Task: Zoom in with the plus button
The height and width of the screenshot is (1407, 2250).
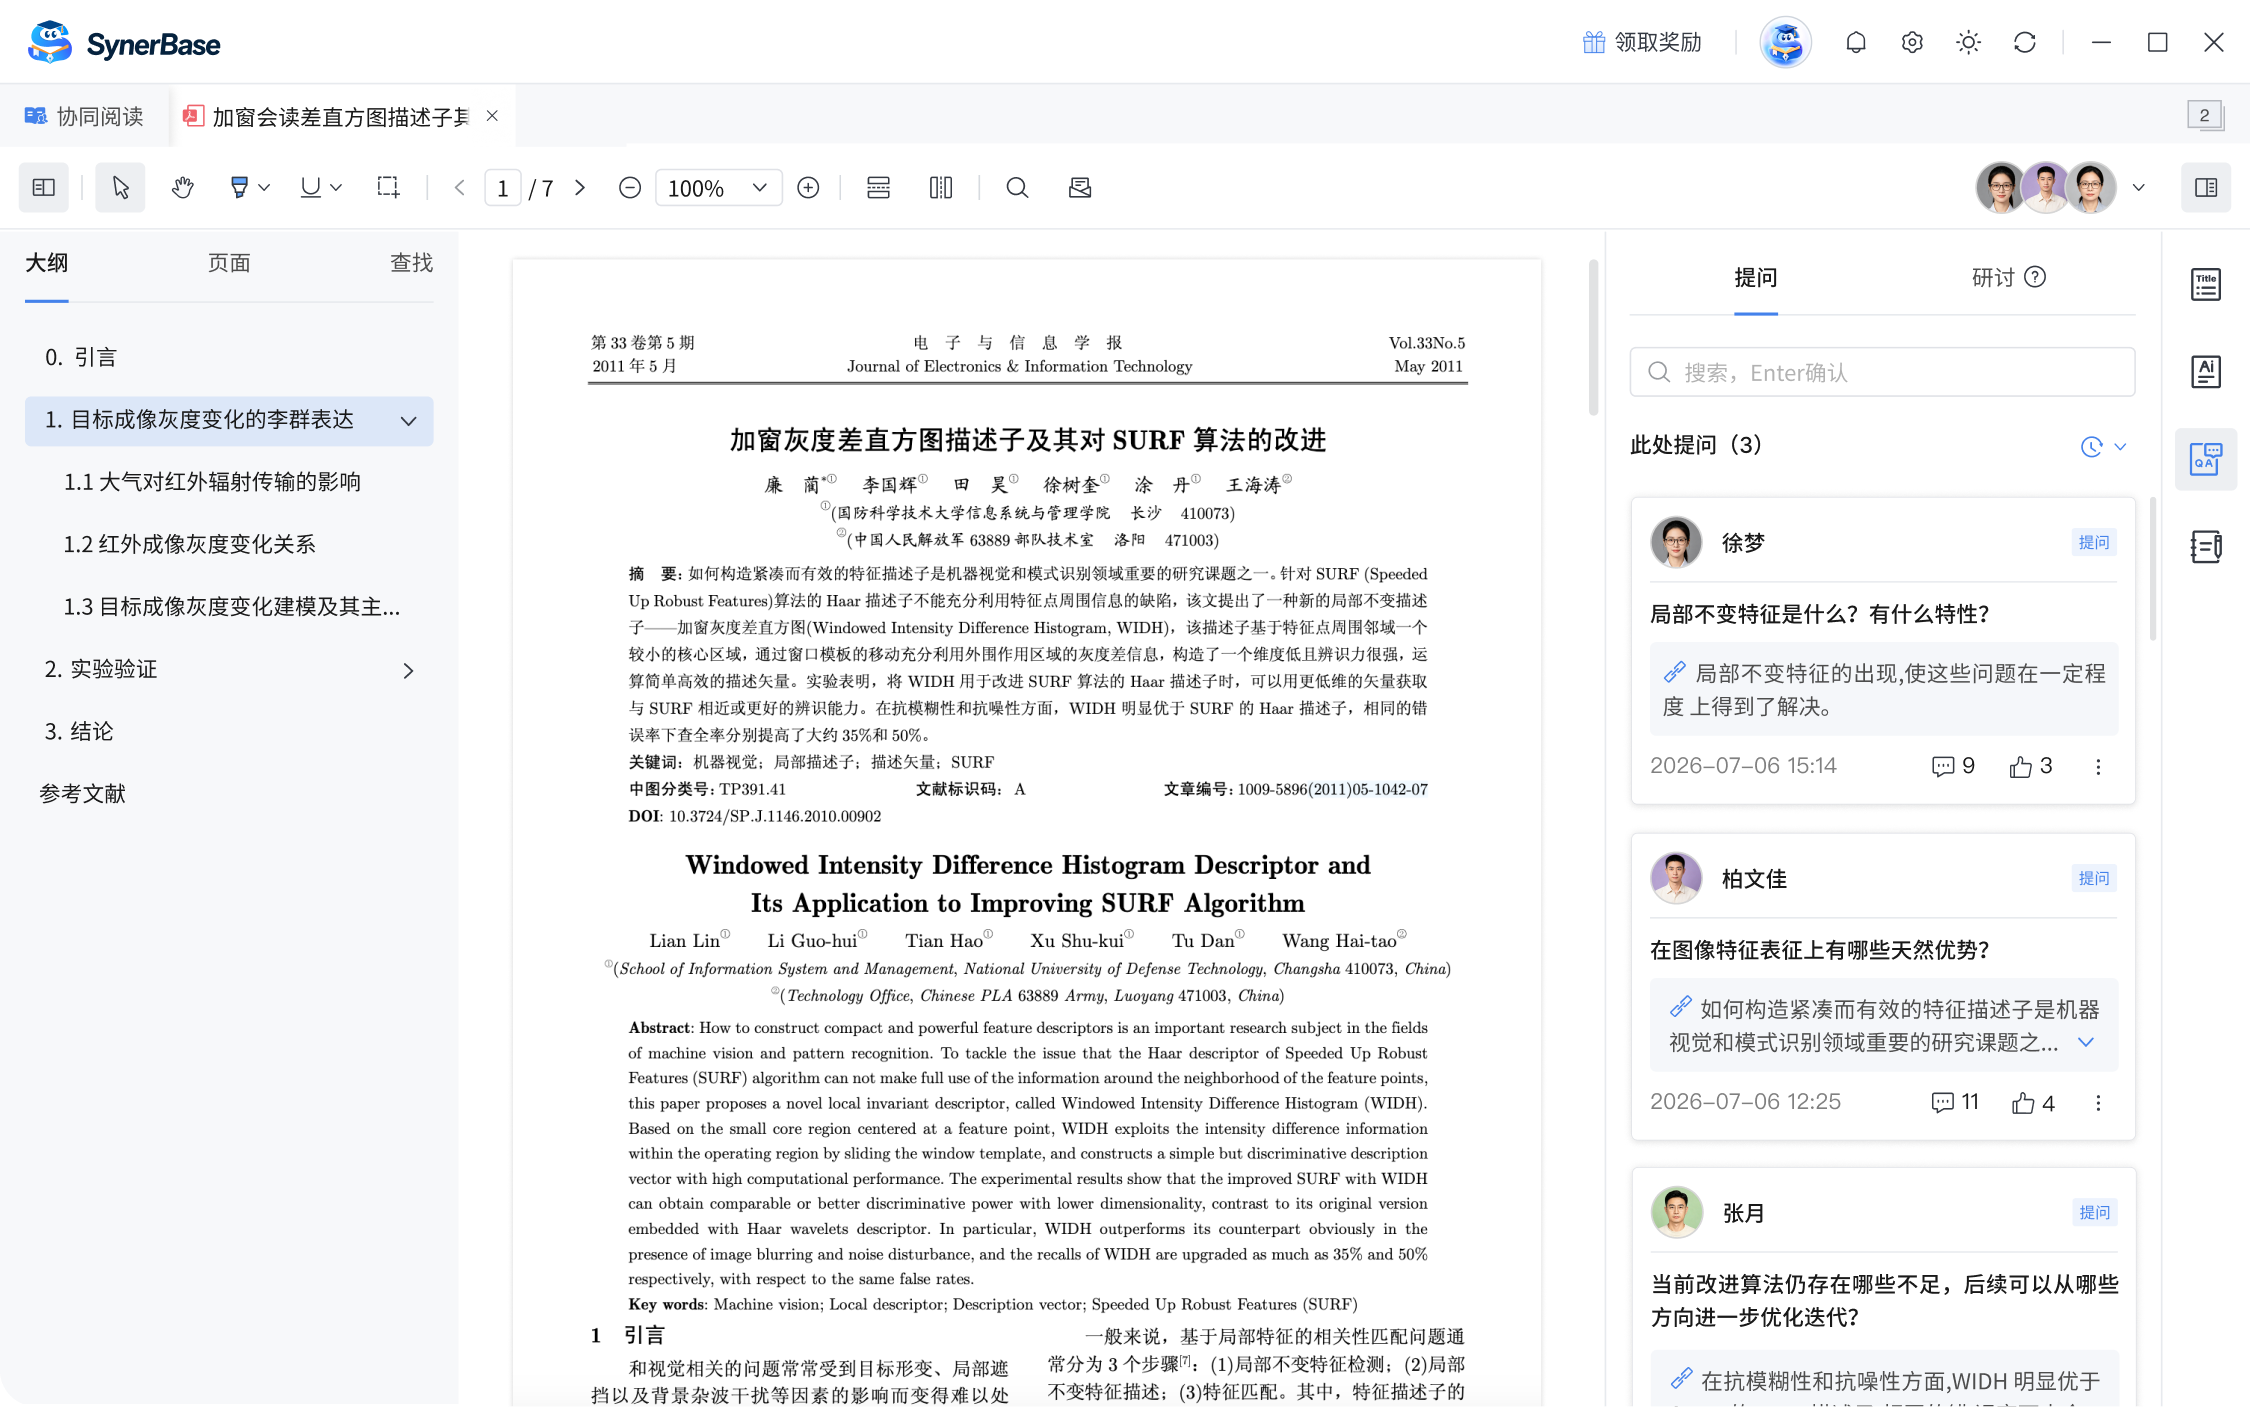Action: click(808, 188)
